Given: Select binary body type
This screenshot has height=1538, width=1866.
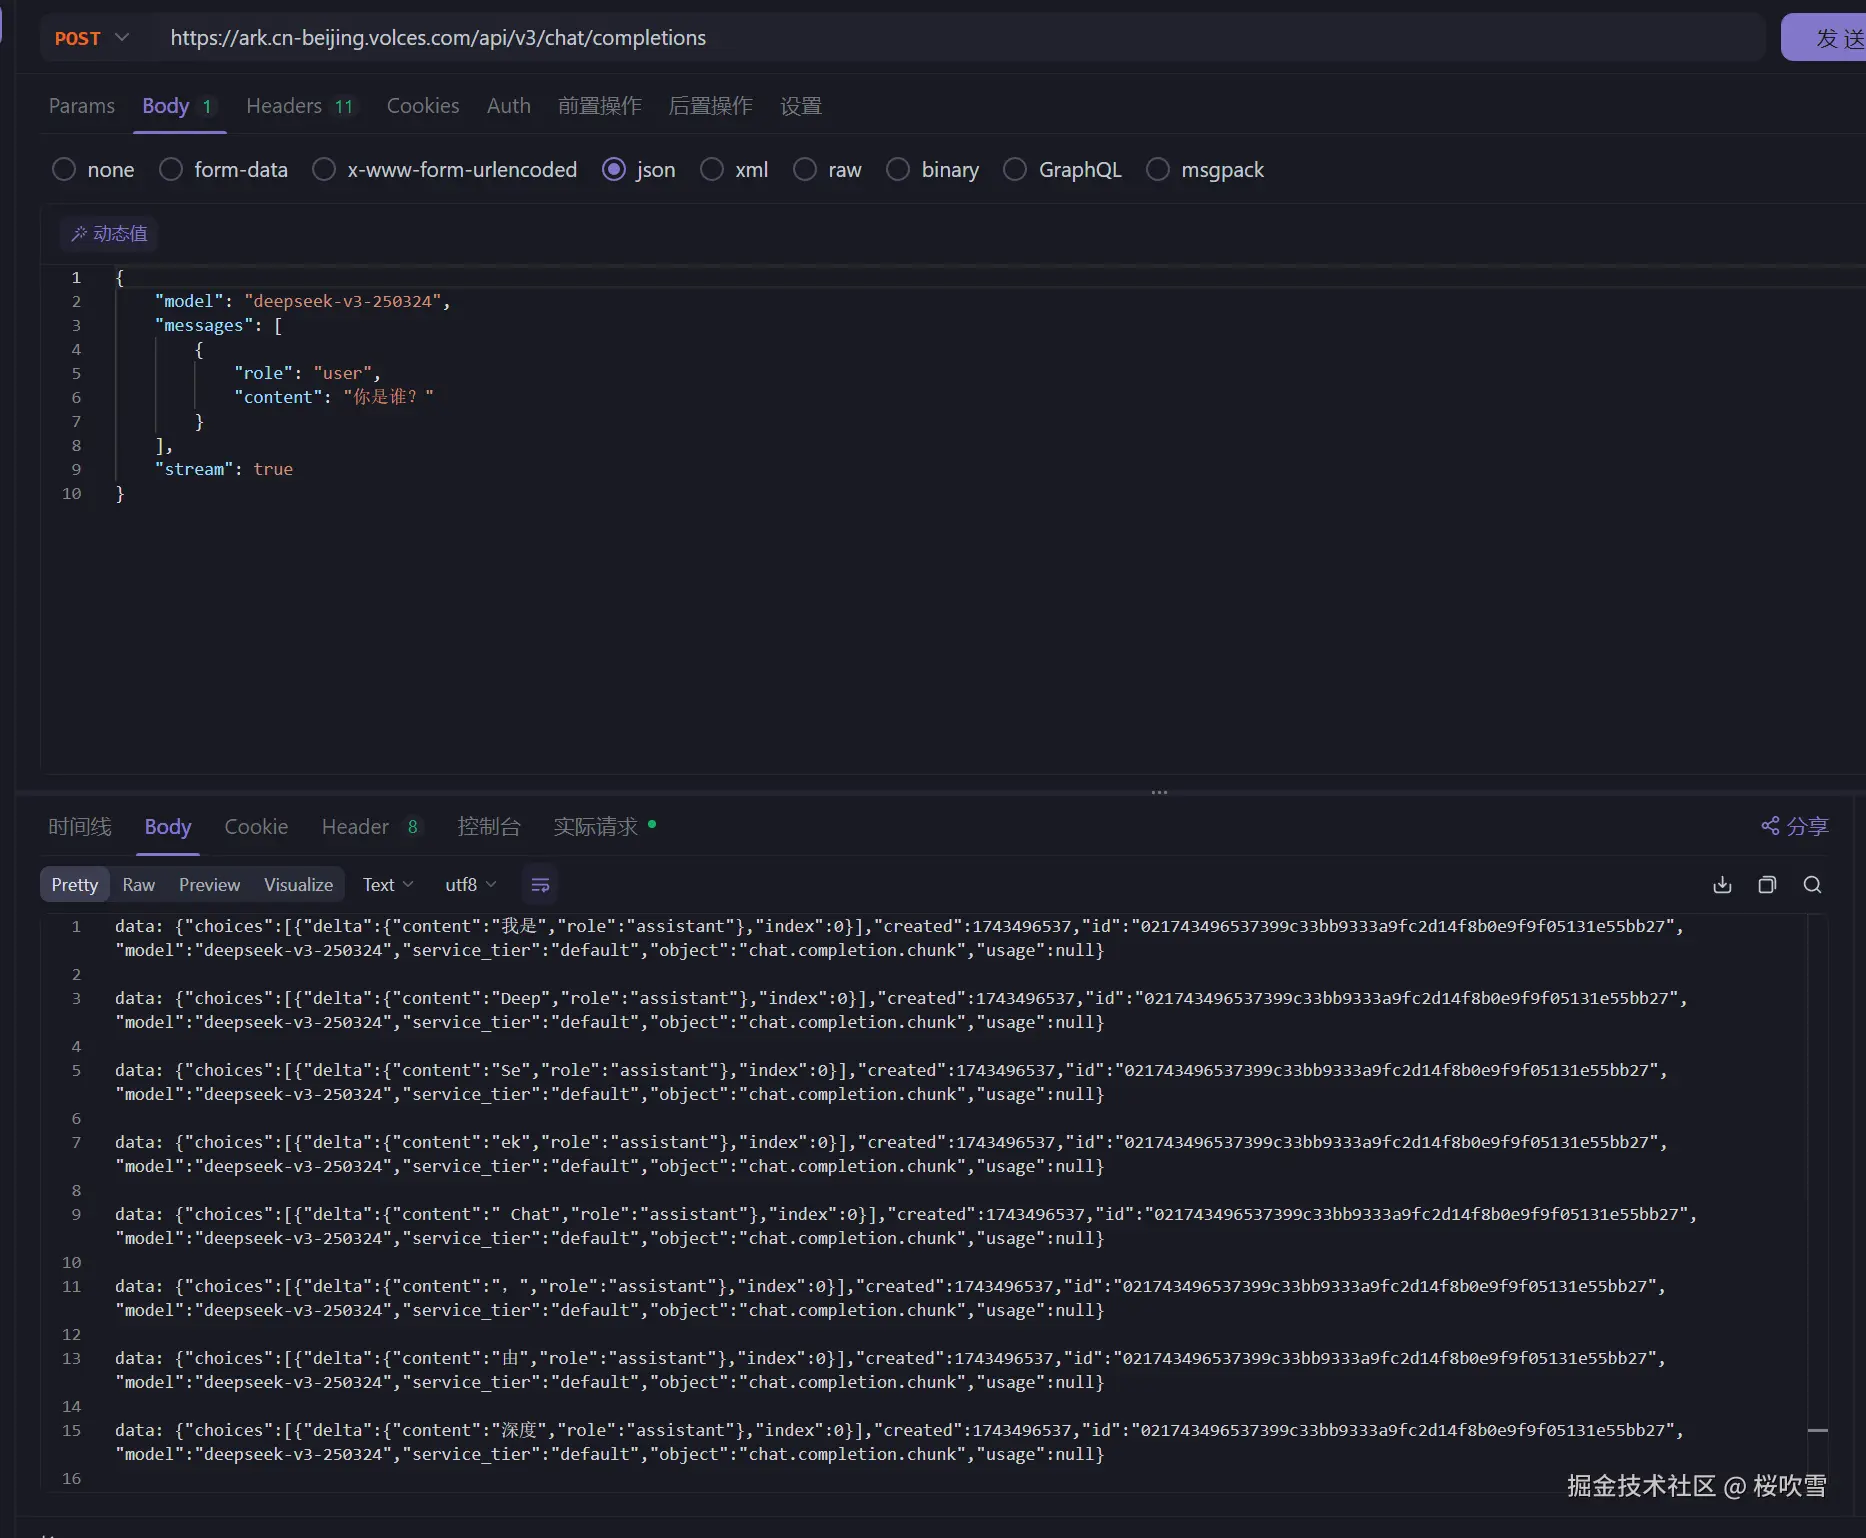Looking at the screenshot, I should point(933,170).
